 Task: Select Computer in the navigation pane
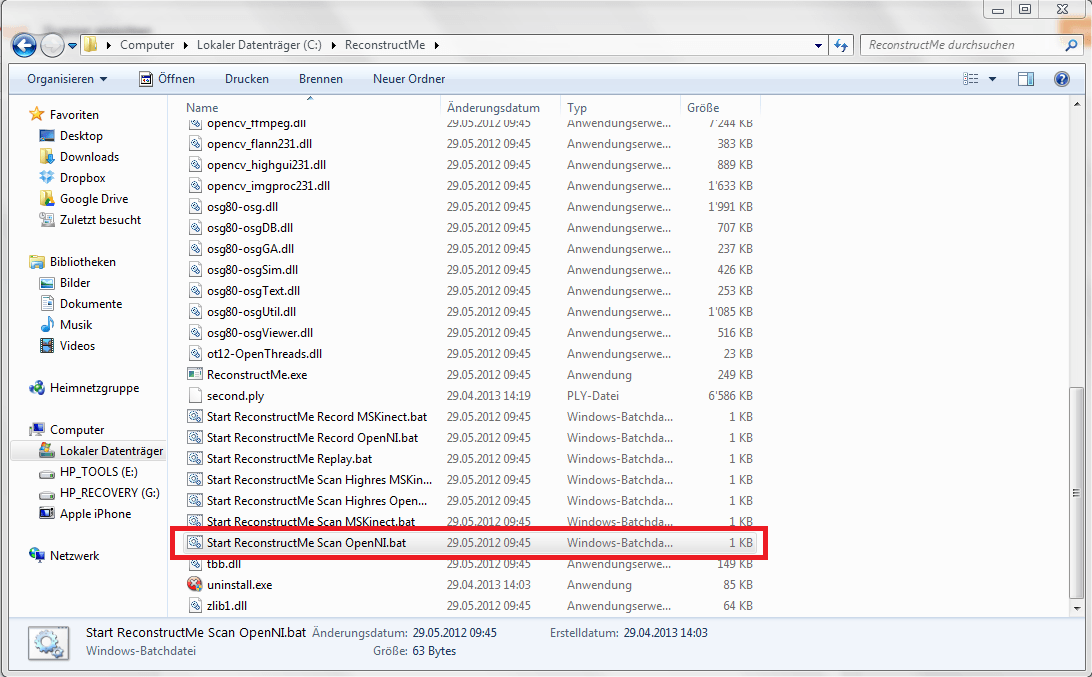pos(77,430)
